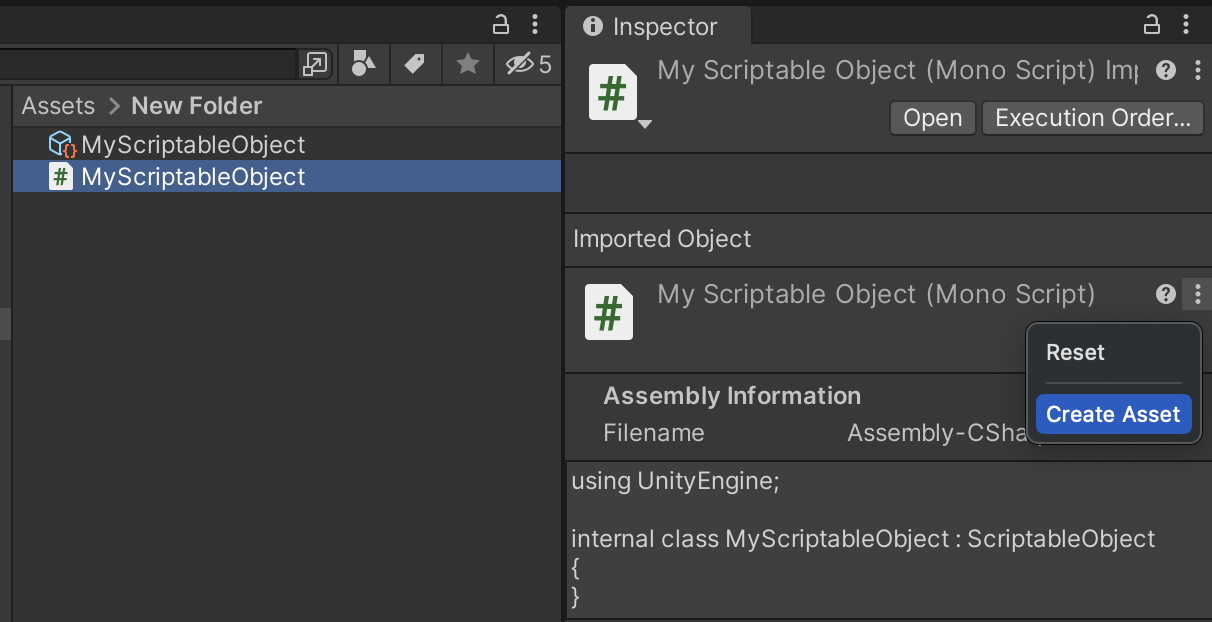Viewport: 1212px width, 622px height.
Task: Select the MyScriptableObject C# script file
Action: [x=193, y=177]
